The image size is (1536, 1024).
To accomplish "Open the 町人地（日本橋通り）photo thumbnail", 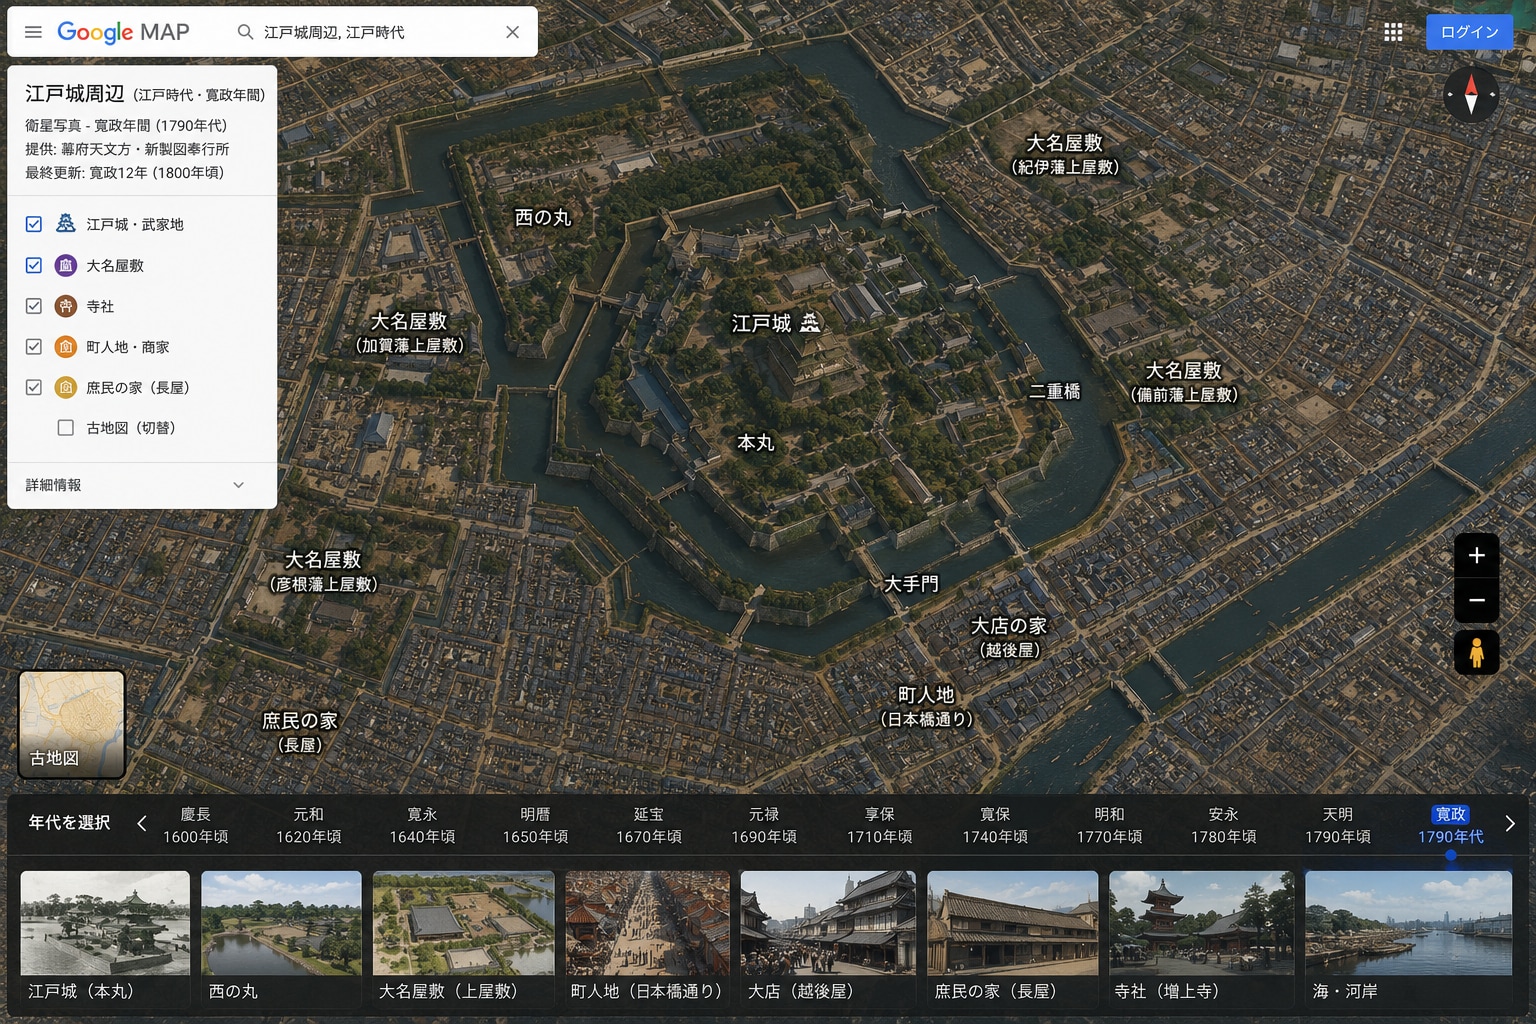I will pos(647,938).
